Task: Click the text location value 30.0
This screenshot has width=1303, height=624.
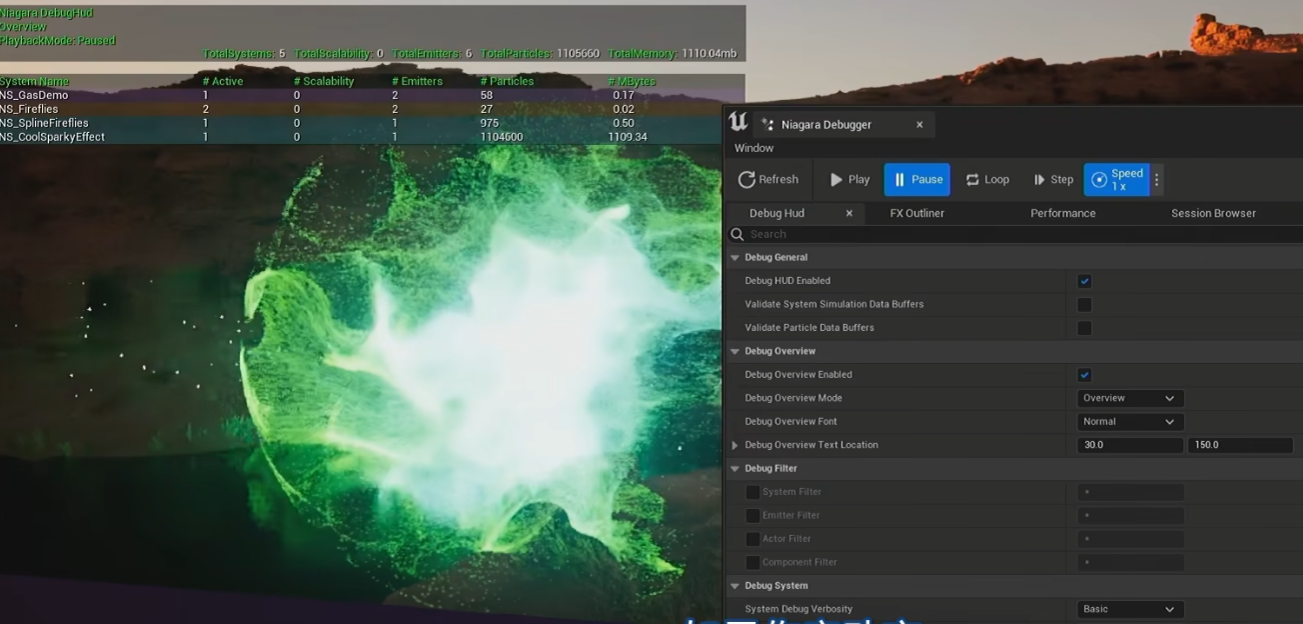Action: [1130, 445]
